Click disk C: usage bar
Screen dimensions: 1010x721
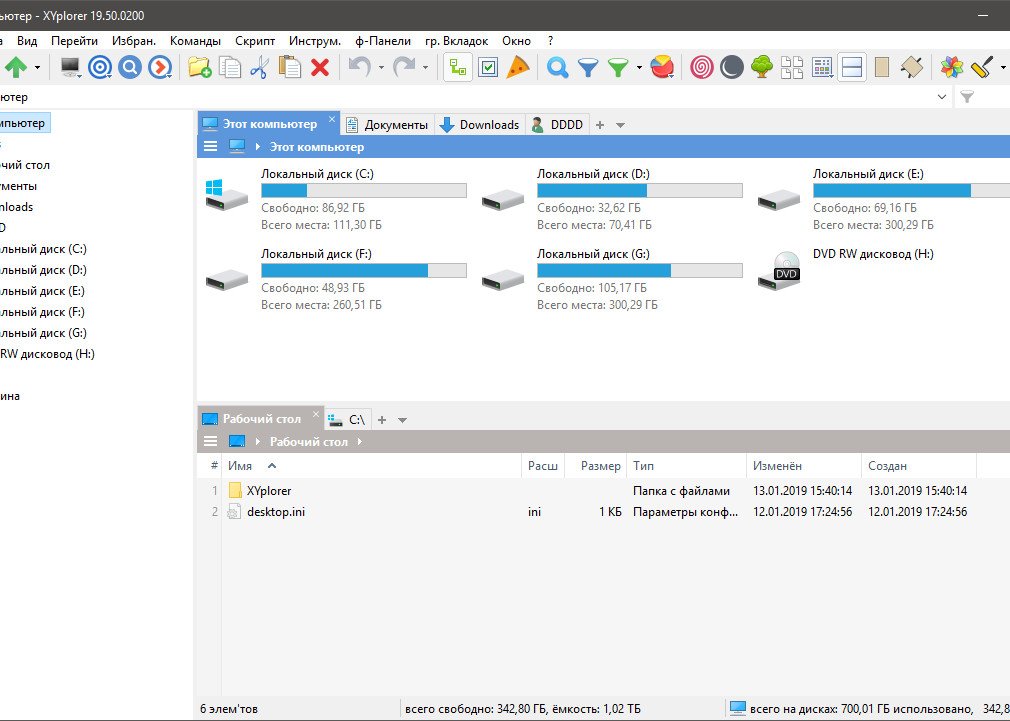point(364,190)
